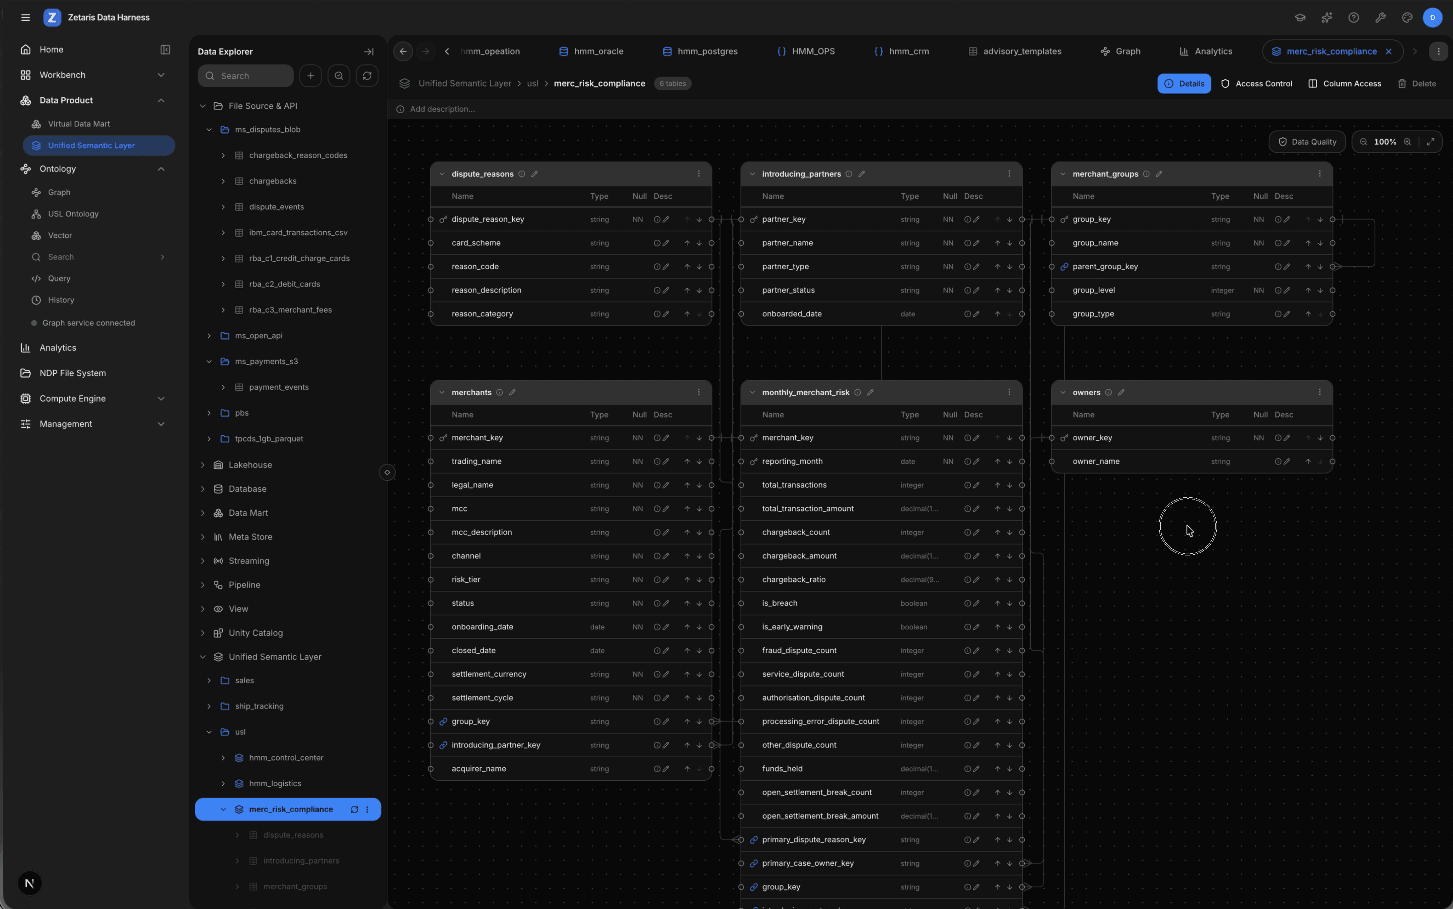
Task: Switch to the HMM_OPS tab
Action: click(806, 51)
